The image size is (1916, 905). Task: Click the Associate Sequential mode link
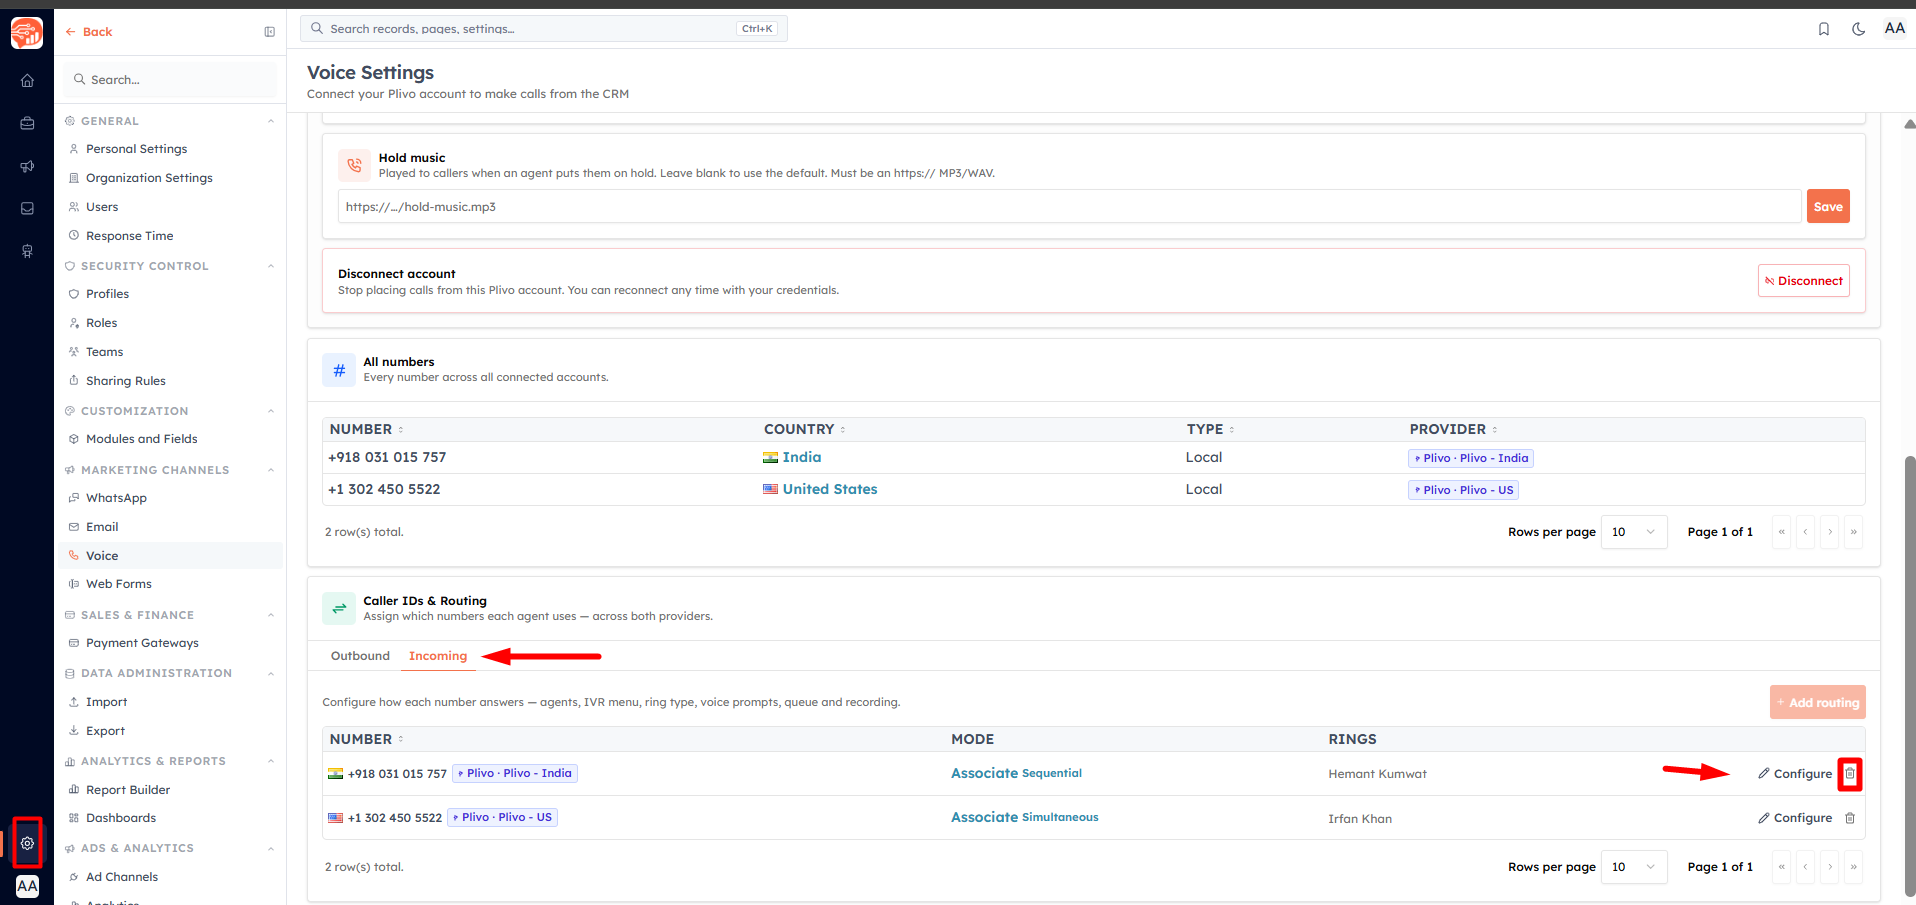click(x=1016, y=773)
